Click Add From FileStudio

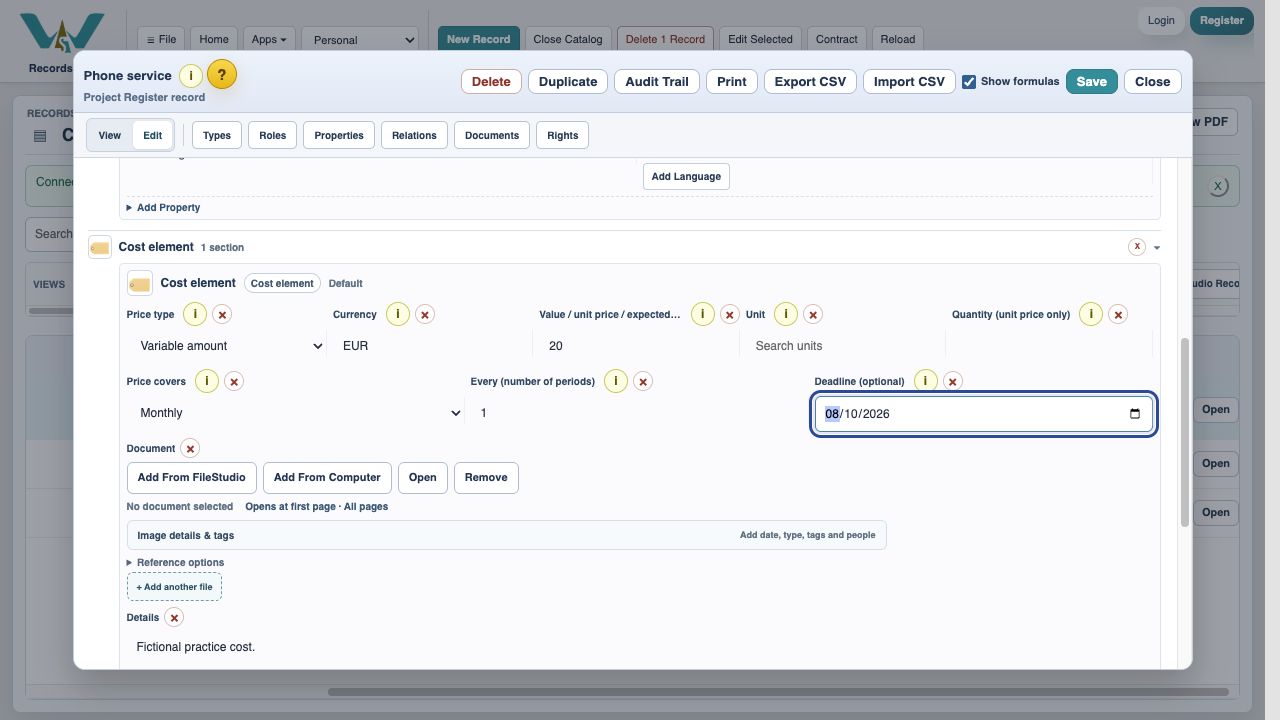[192, 477]
